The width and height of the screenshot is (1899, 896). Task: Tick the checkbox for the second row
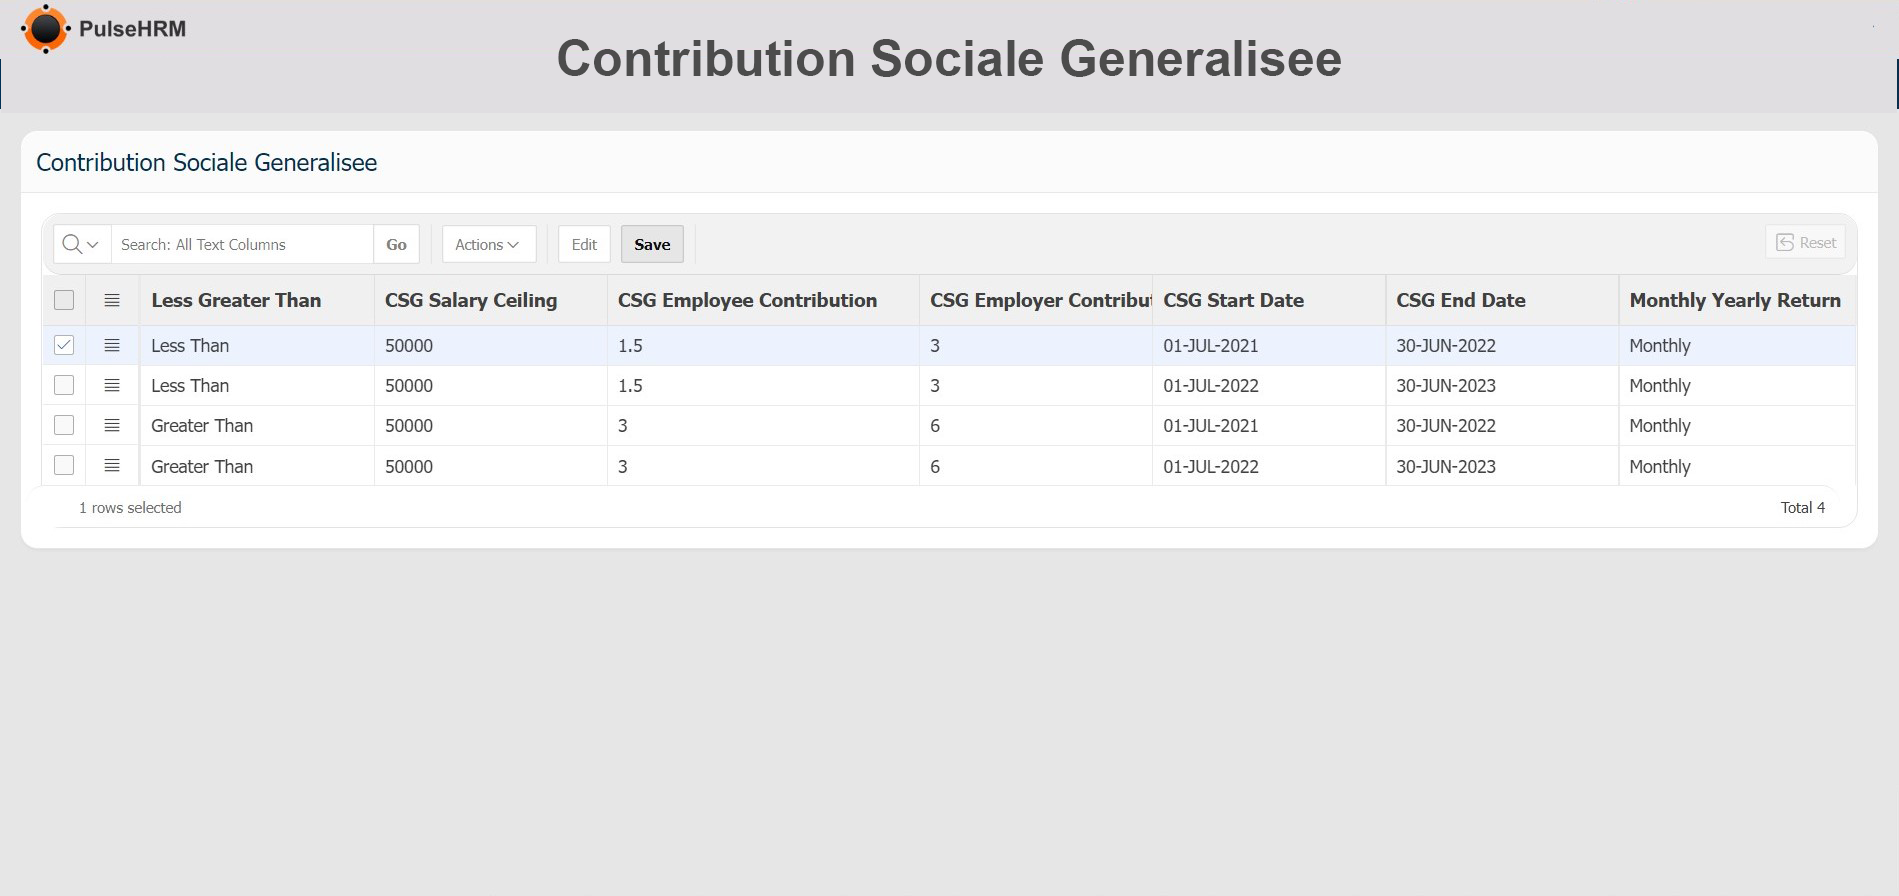(x=64, y=386)
